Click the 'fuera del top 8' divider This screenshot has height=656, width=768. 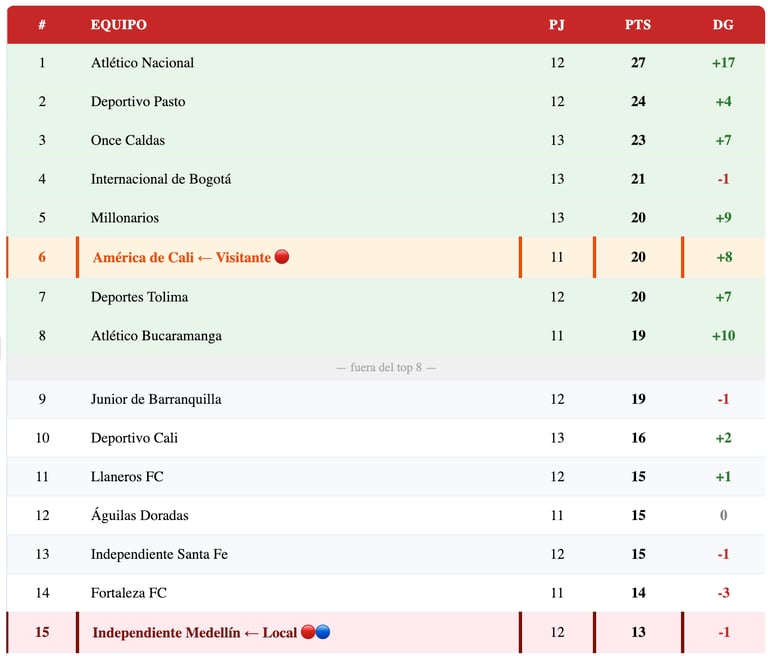(x=386, y=367)
